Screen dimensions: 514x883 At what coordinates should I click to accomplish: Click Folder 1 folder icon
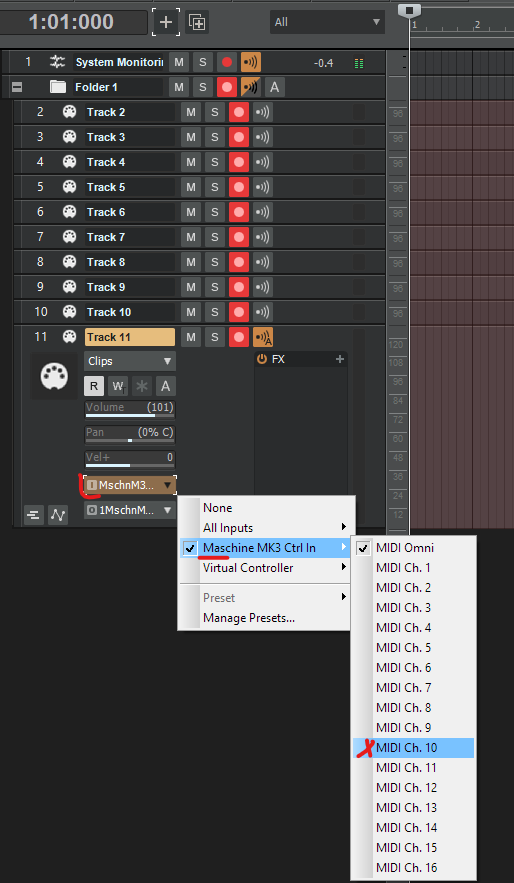pyautogui.click(x=58, y=87)
